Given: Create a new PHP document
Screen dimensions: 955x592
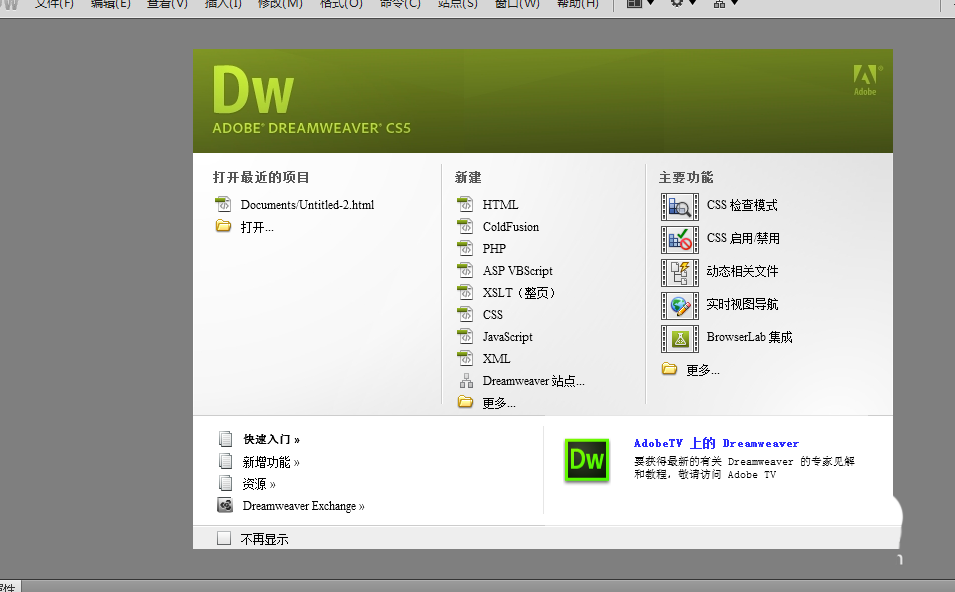Looking at the screenshot, I should pos(494,248).
